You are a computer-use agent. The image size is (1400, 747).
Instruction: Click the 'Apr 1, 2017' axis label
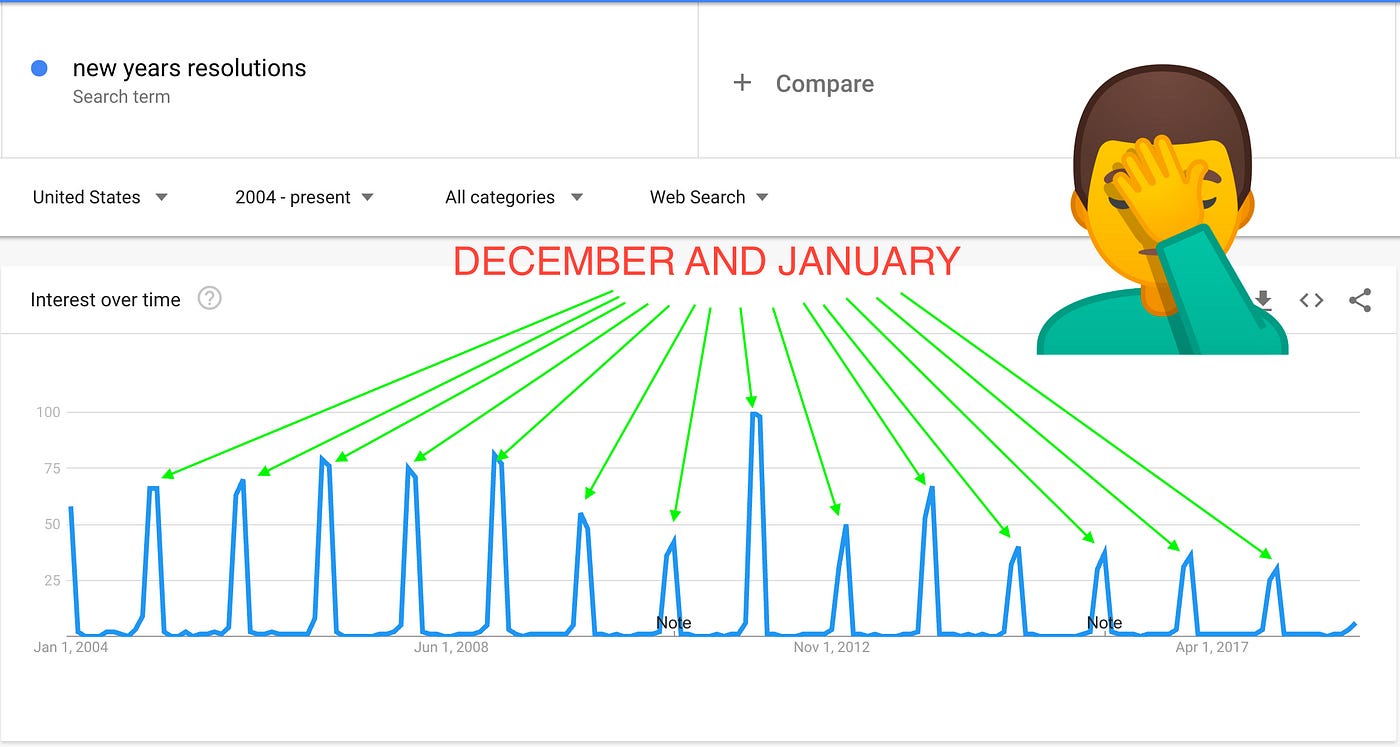pos(1212,647)
